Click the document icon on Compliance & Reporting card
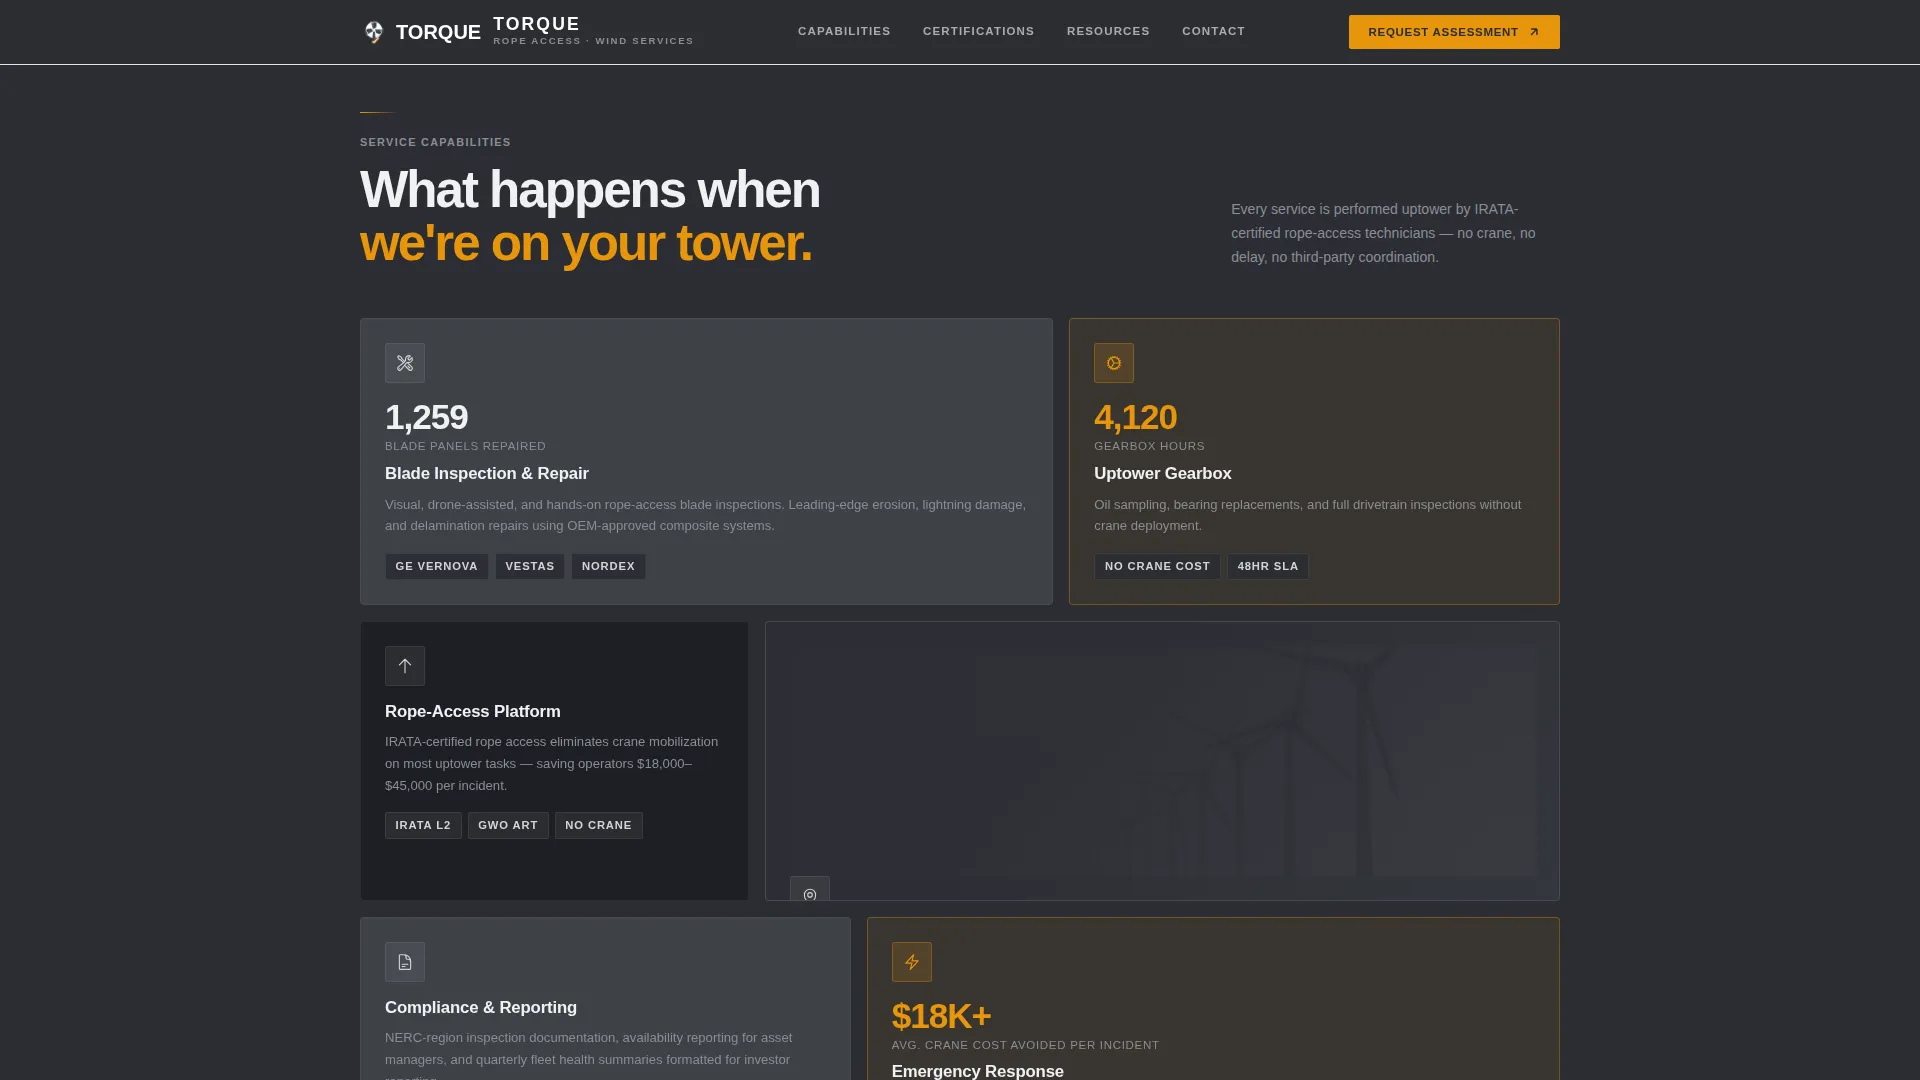This screenshot has height=1080, width=1920. click(405, 962)
